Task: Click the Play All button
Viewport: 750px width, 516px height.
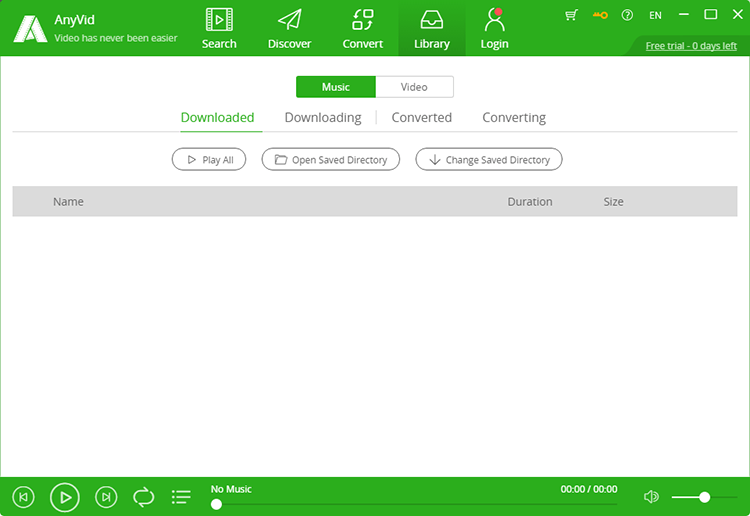Action: (x=209, y=159)
